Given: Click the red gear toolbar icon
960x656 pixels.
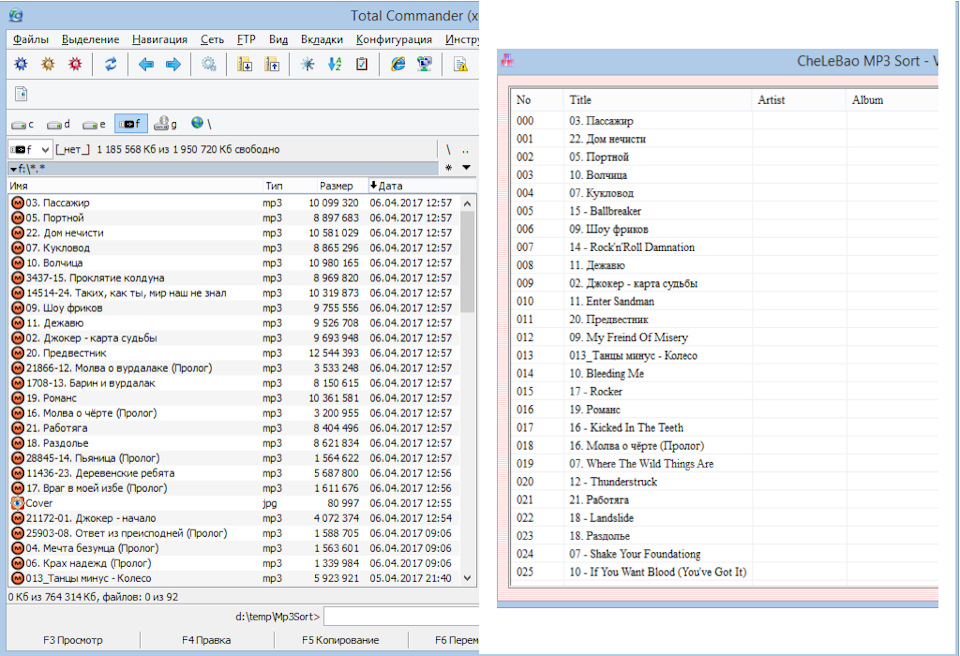Looking at the screenshot, I should (75, 64).
